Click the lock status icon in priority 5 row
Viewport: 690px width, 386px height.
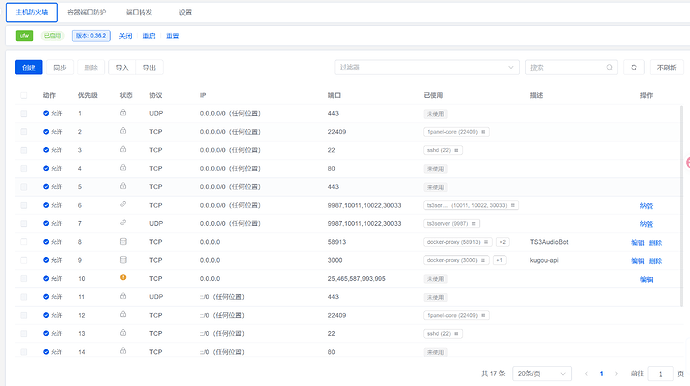(123, 186)
